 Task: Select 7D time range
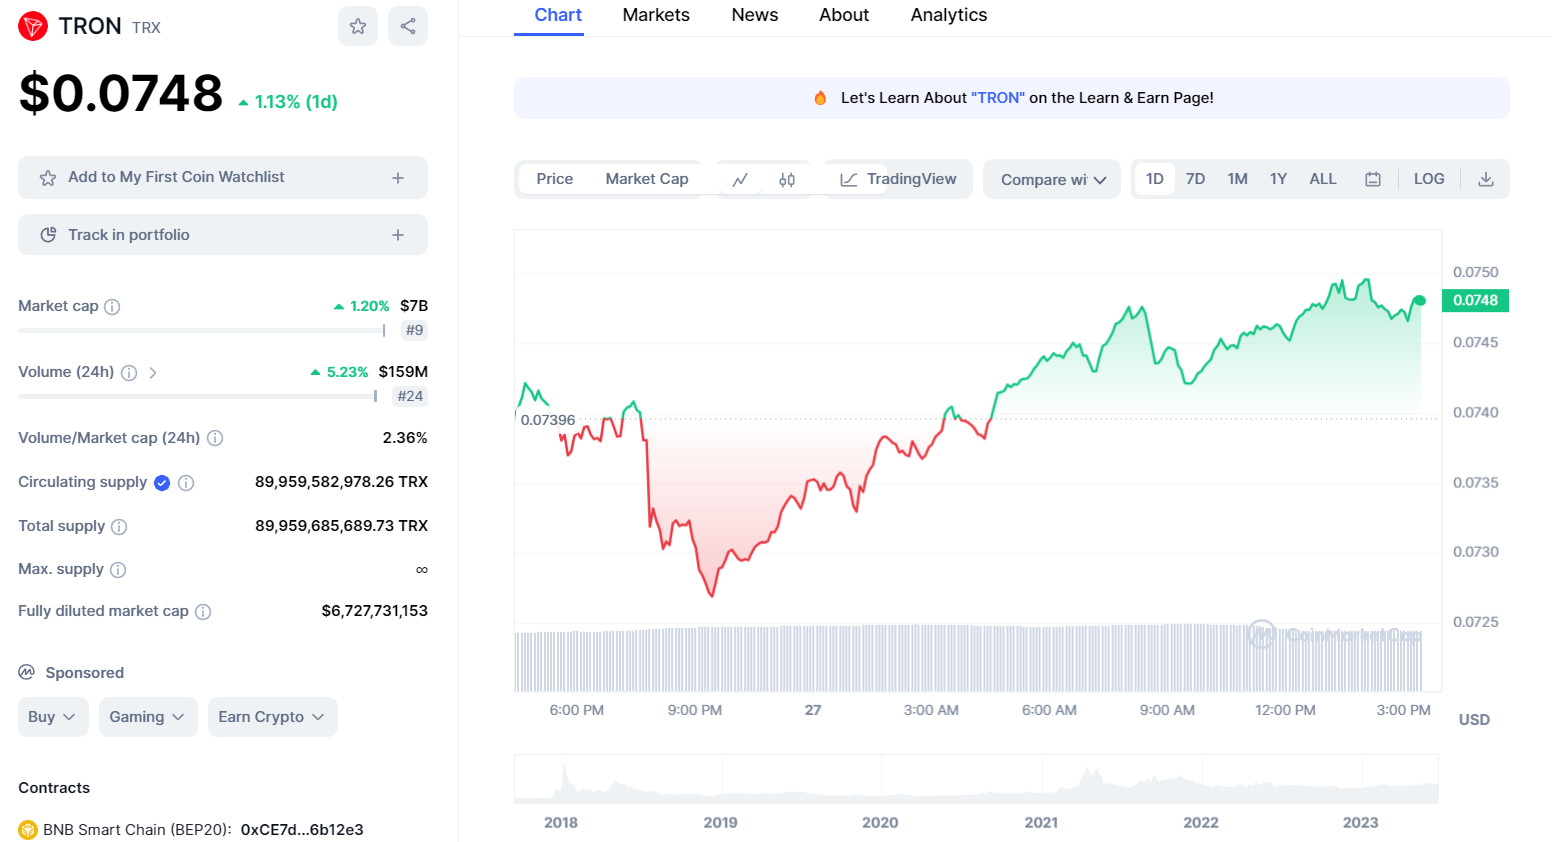[1195, 179]
